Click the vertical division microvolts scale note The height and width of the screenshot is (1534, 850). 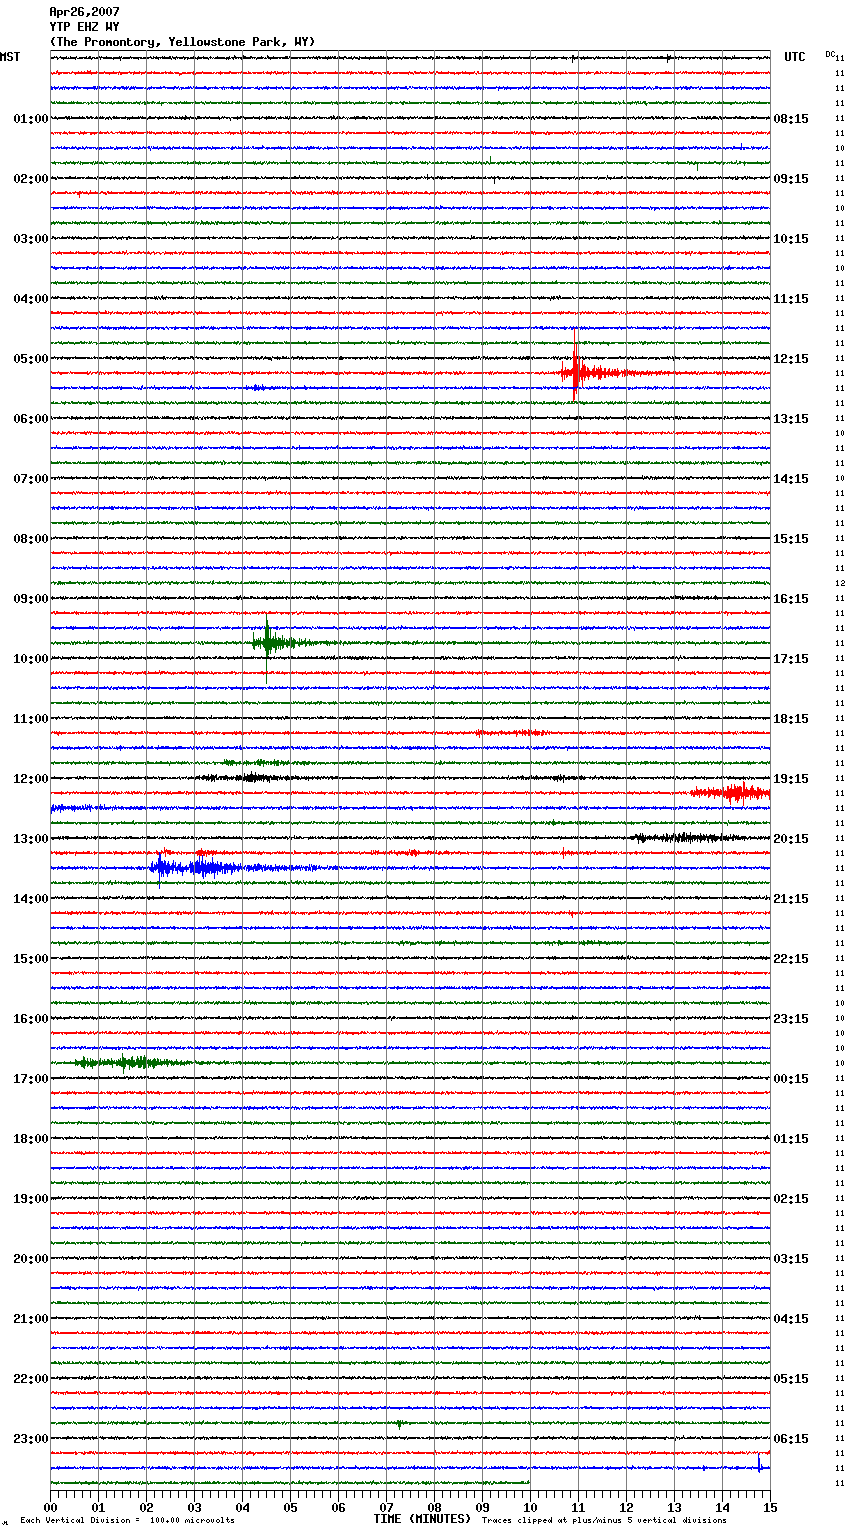(x=127, y=1521)
